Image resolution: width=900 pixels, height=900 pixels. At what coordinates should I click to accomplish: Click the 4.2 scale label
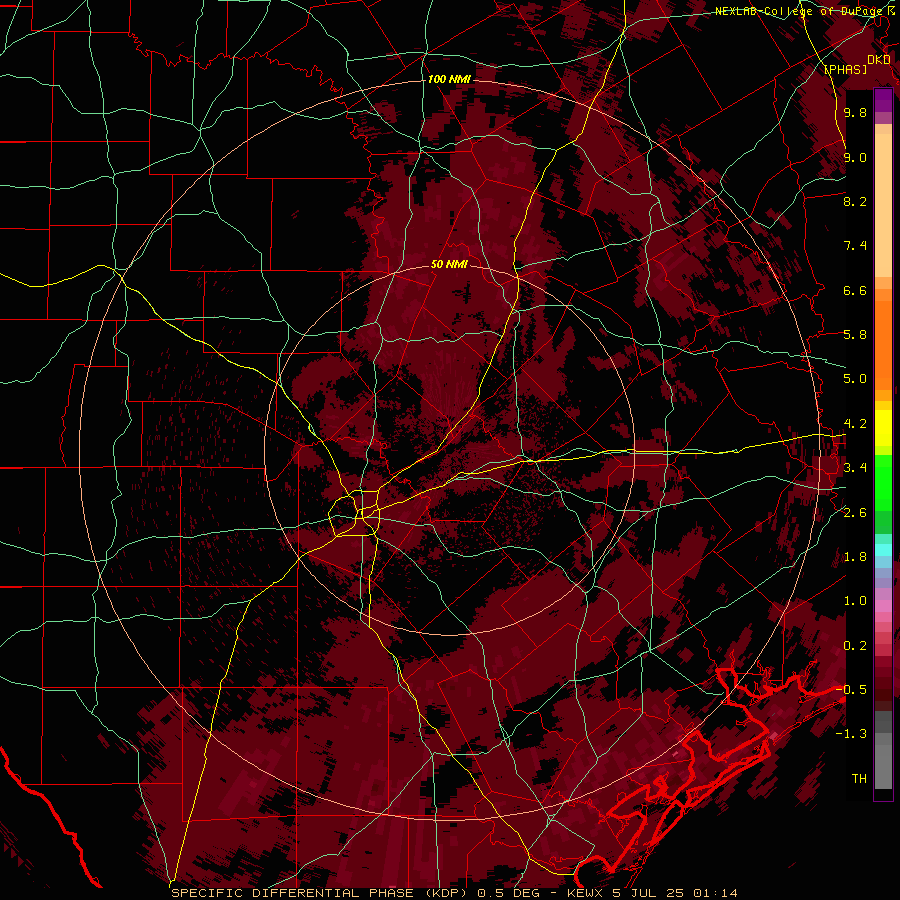[855, 424]
